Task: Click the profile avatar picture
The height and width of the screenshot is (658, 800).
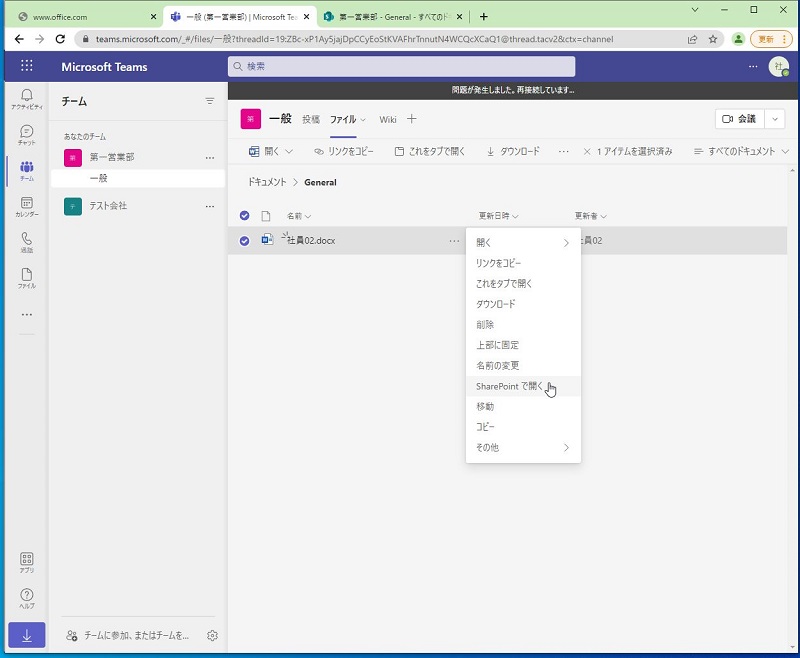Action: (779, 66)
